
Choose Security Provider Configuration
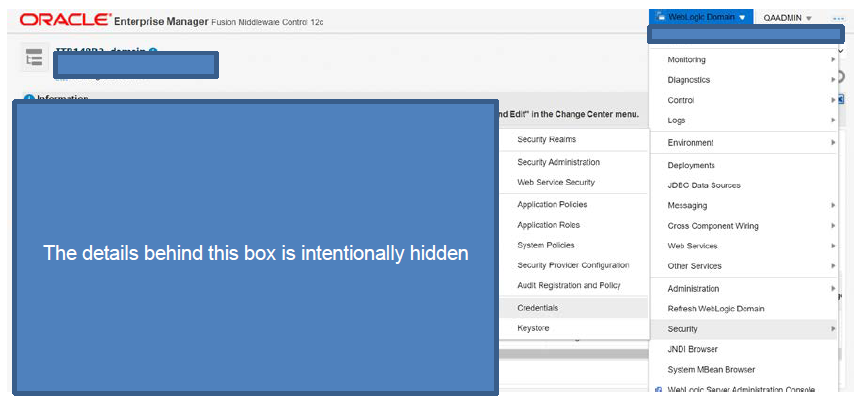point(574,265)
